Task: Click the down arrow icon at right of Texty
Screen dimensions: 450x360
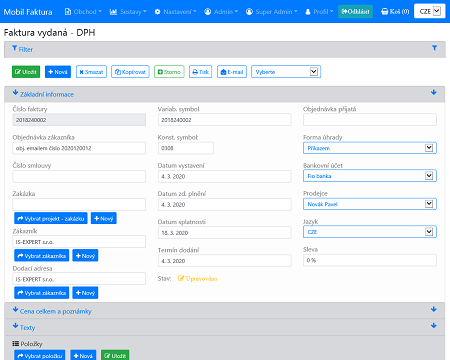Action: coord(434,326)
